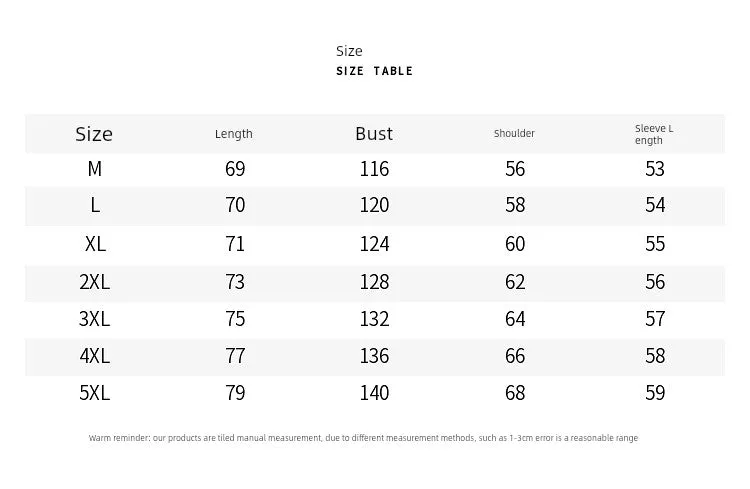This screenshot has height=489, width=750.
Task: Click bust value 136 for 4XL
Action: tap(375, 356)
